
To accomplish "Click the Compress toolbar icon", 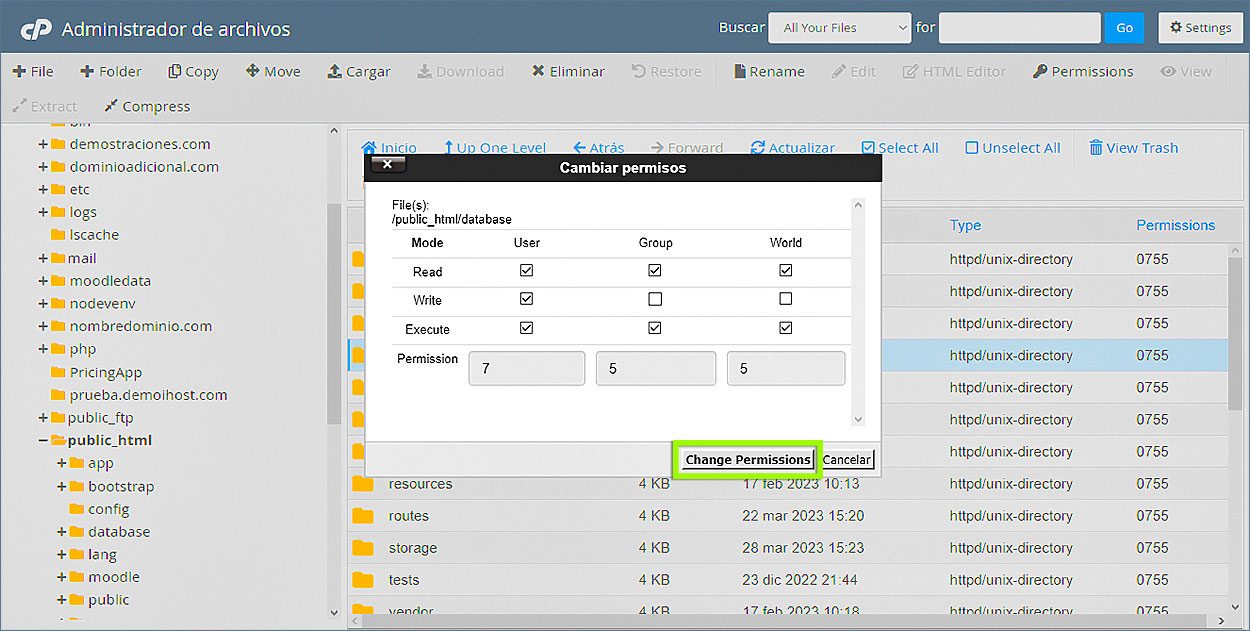I will point(111,106).
